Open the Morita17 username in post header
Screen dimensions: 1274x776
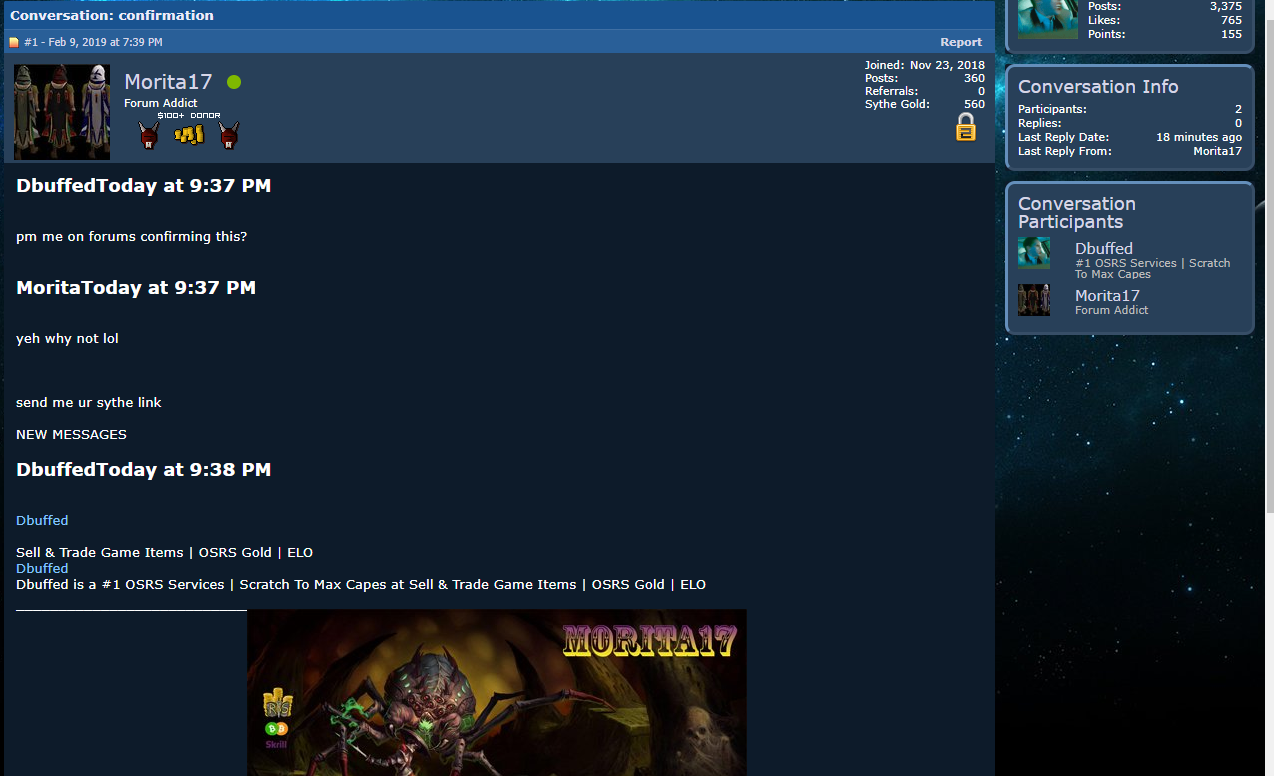click(x=168, y=82)
